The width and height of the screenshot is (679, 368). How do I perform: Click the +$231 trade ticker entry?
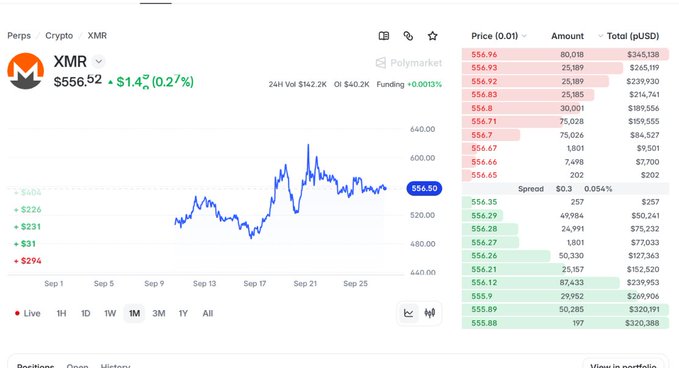click(x=28, y=226)
